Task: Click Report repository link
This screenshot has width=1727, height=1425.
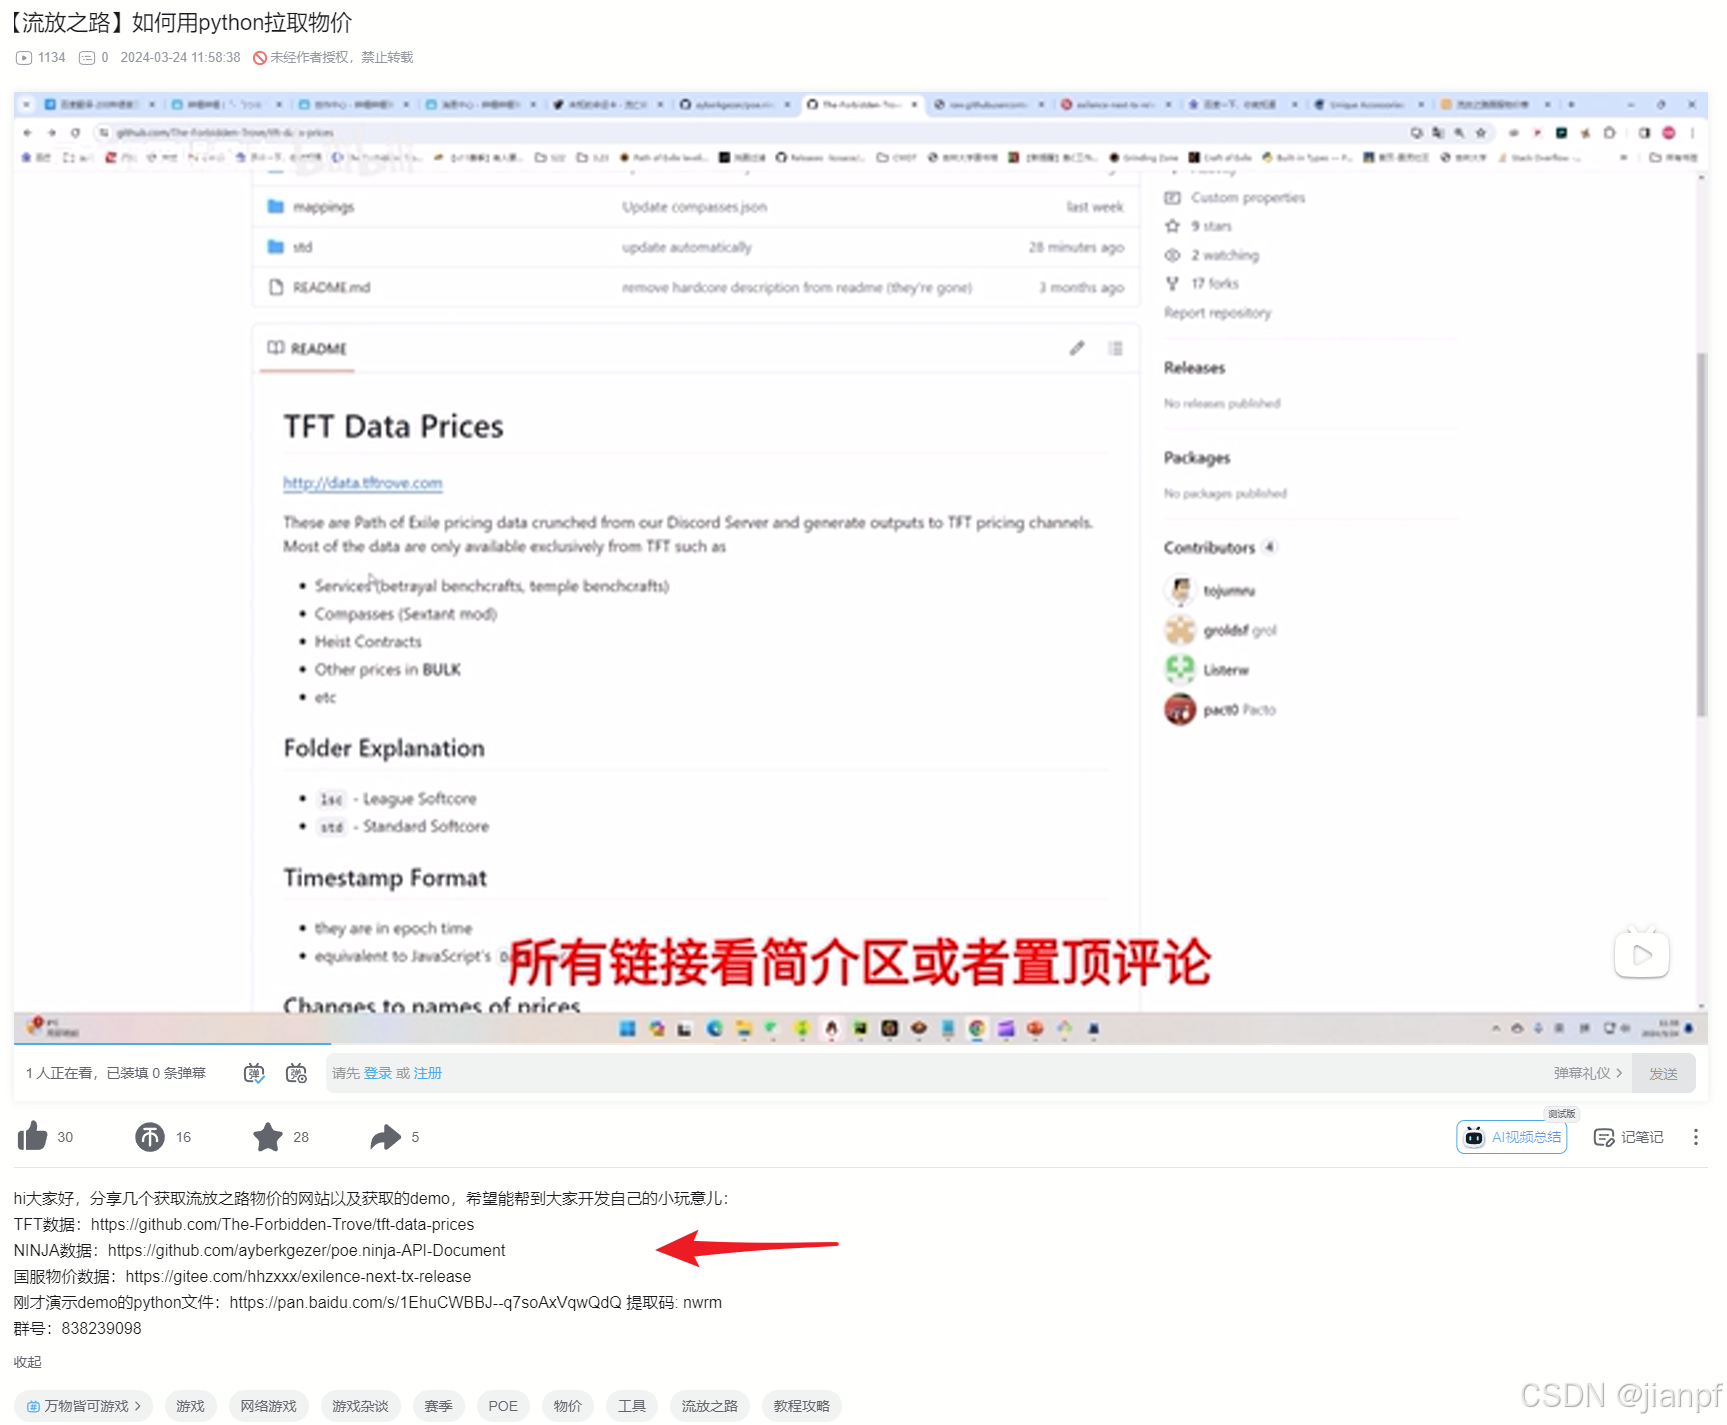Action: click(1217, 313)
